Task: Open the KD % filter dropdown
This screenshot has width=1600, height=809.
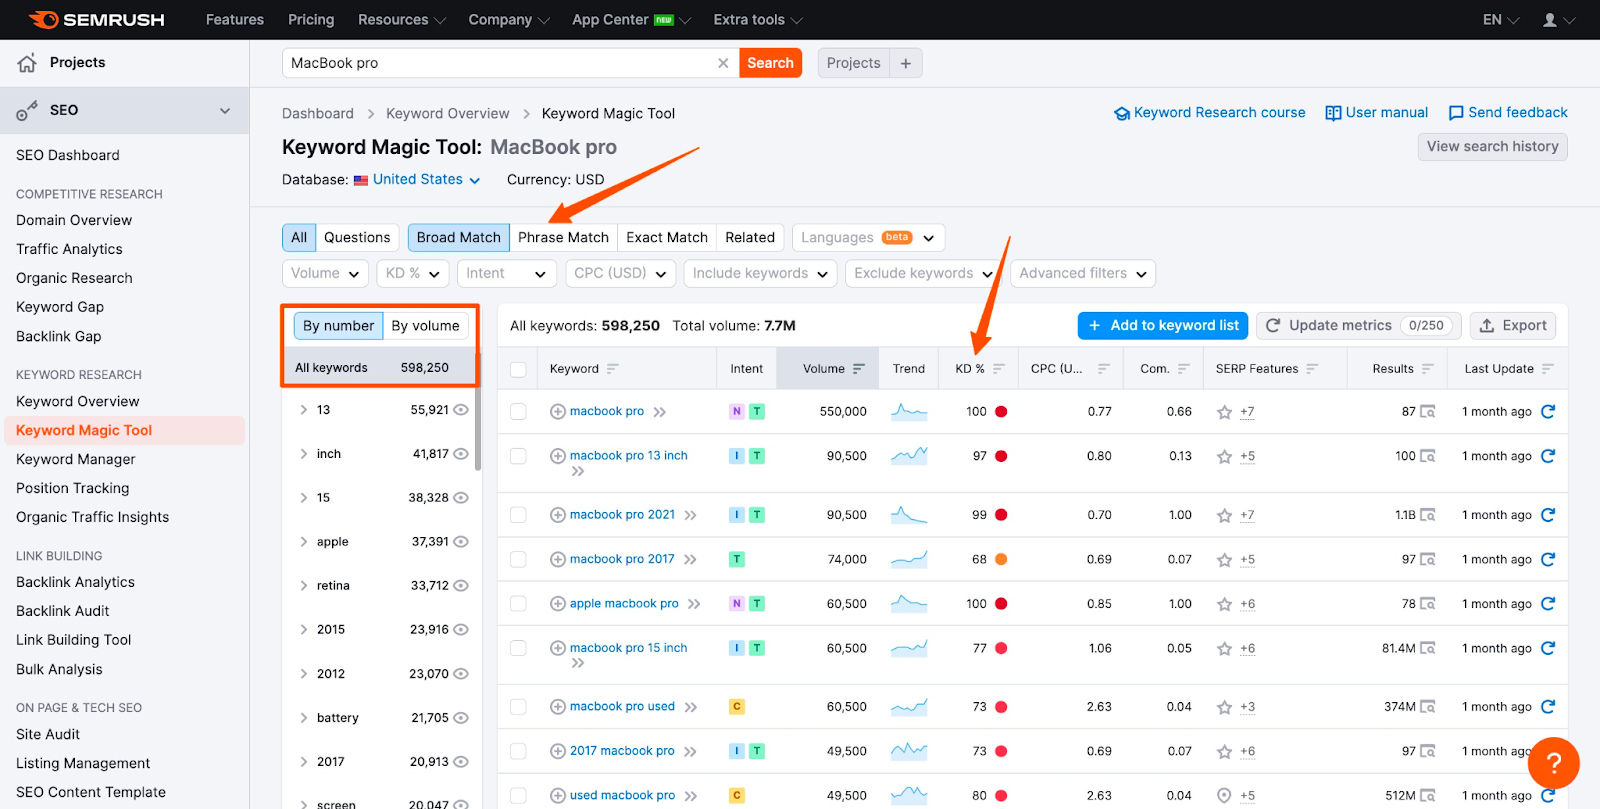Action: (x=413, y=273)
